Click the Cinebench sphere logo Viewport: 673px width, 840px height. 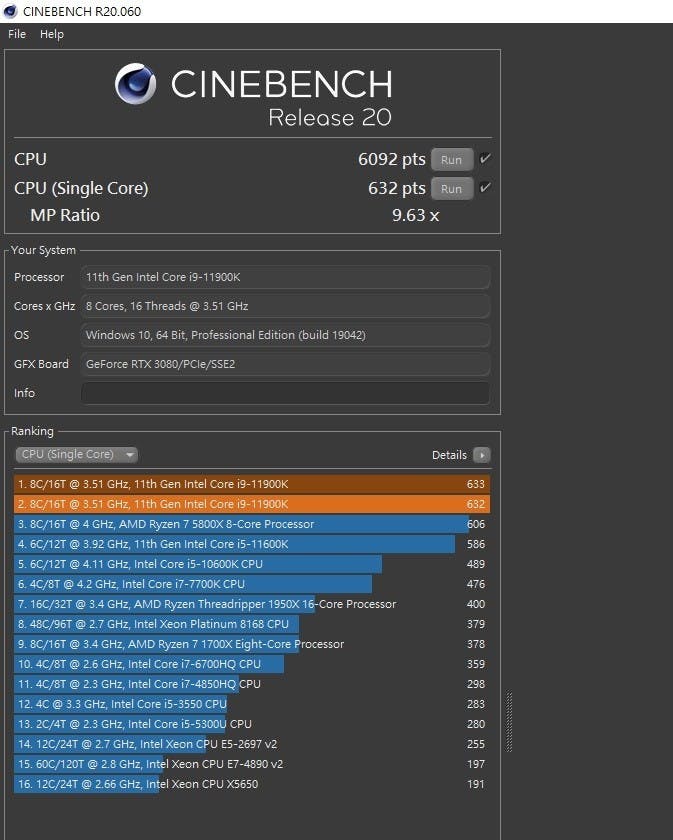point(136,84)
